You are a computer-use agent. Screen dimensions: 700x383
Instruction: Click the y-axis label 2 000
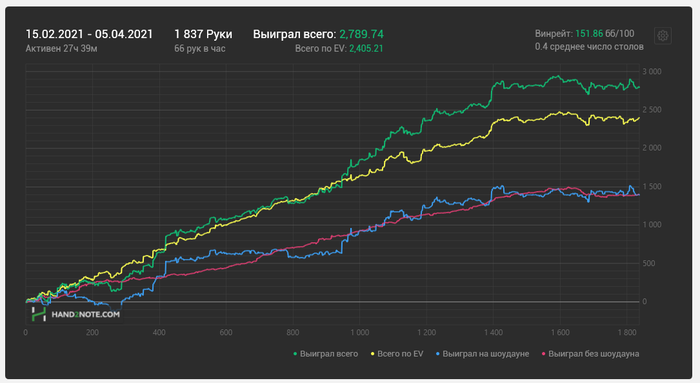(652, 148)
